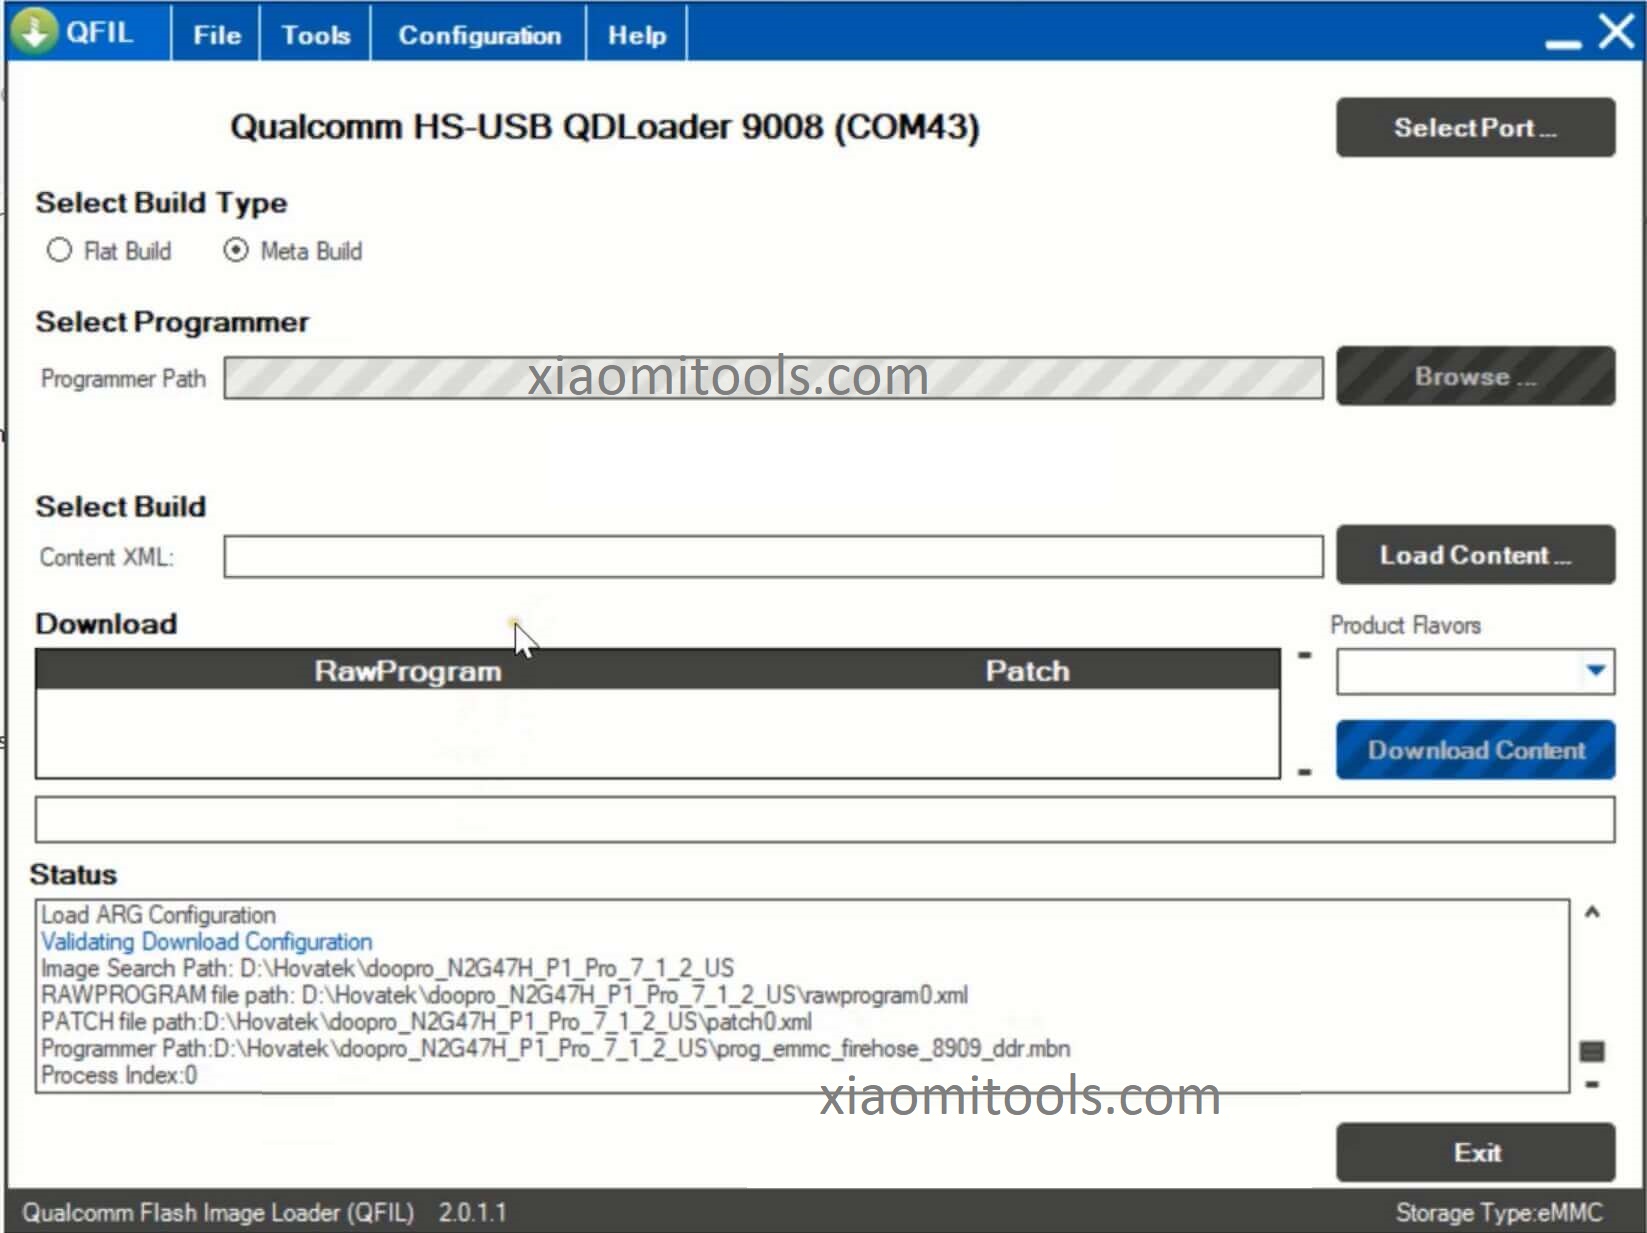Image resolution: width=1647 pixels, height=1233 pixels.
Task: Click the Programmer Path text field
Action: coord(772,379)
